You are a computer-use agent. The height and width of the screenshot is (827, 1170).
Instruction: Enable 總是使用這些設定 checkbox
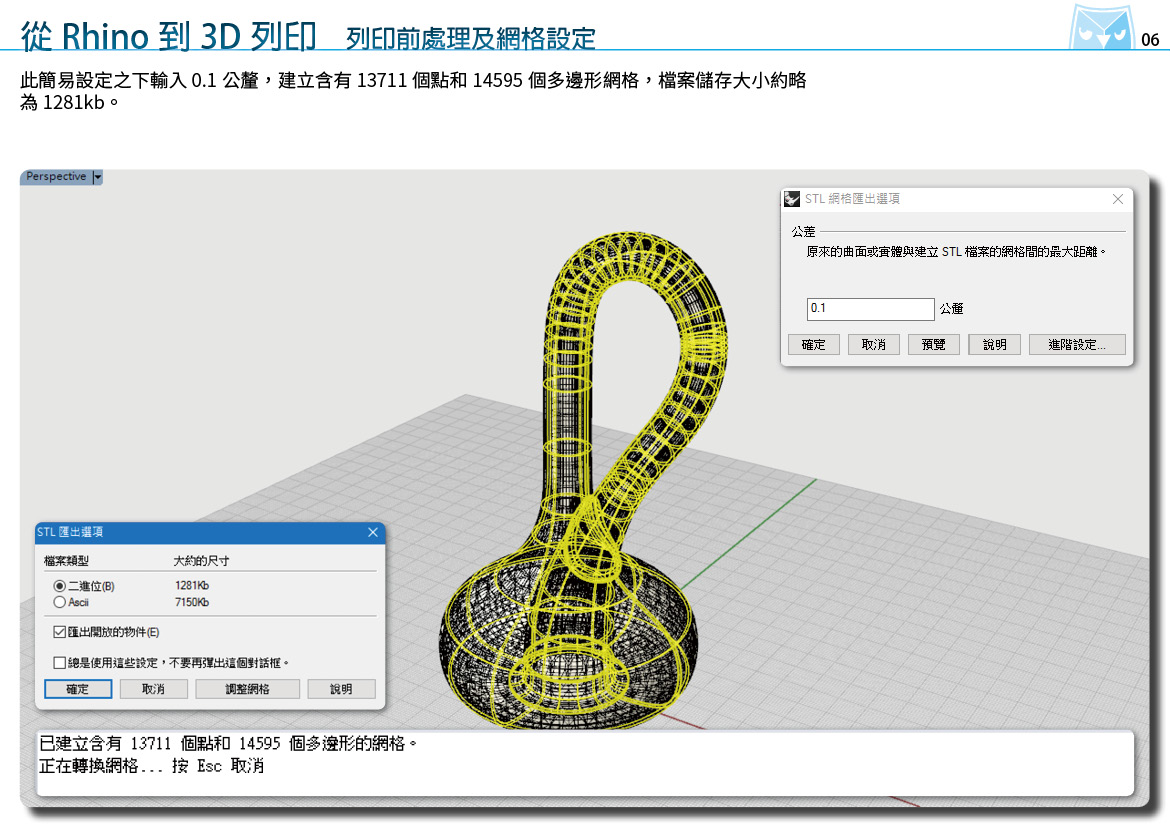coord(60,663)
